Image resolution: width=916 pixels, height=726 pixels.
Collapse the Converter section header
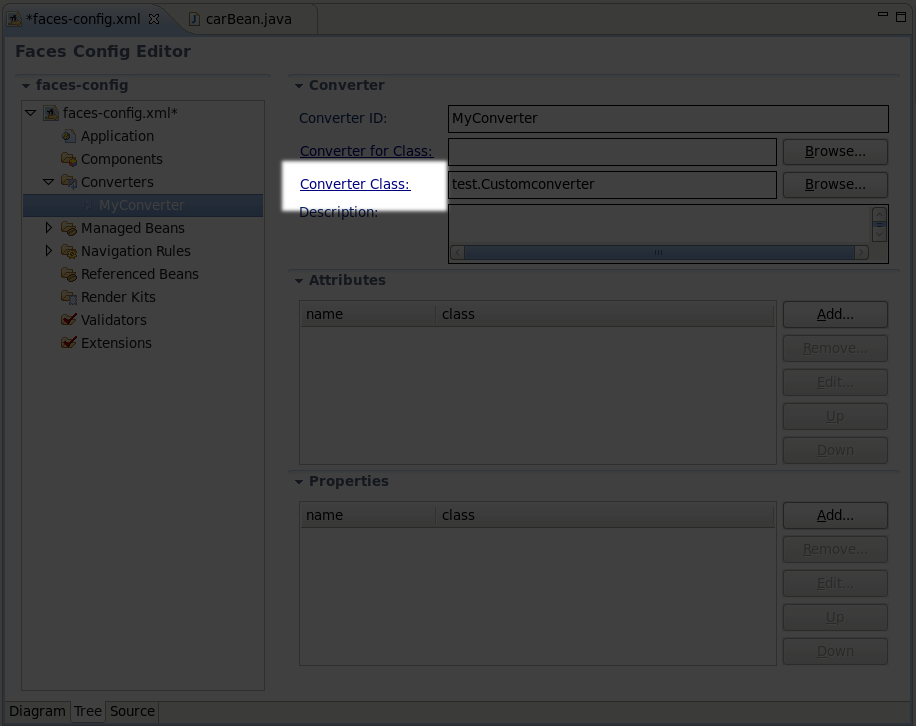297,85
